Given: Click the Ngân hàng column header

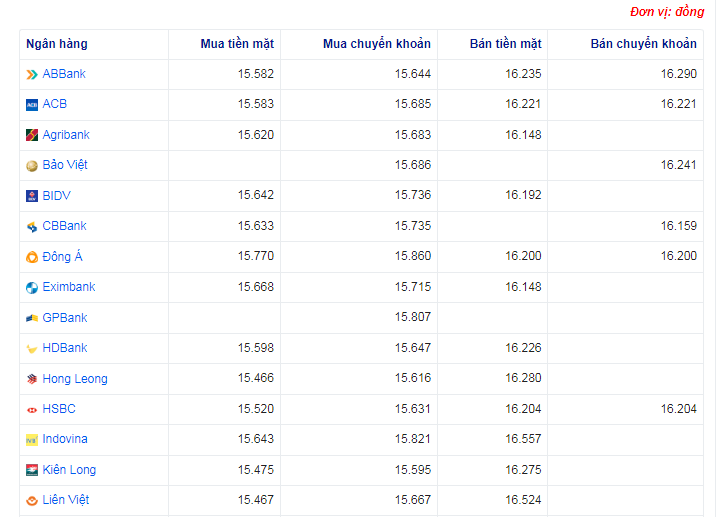Looking at the screenshot, I should pos(57,44).
